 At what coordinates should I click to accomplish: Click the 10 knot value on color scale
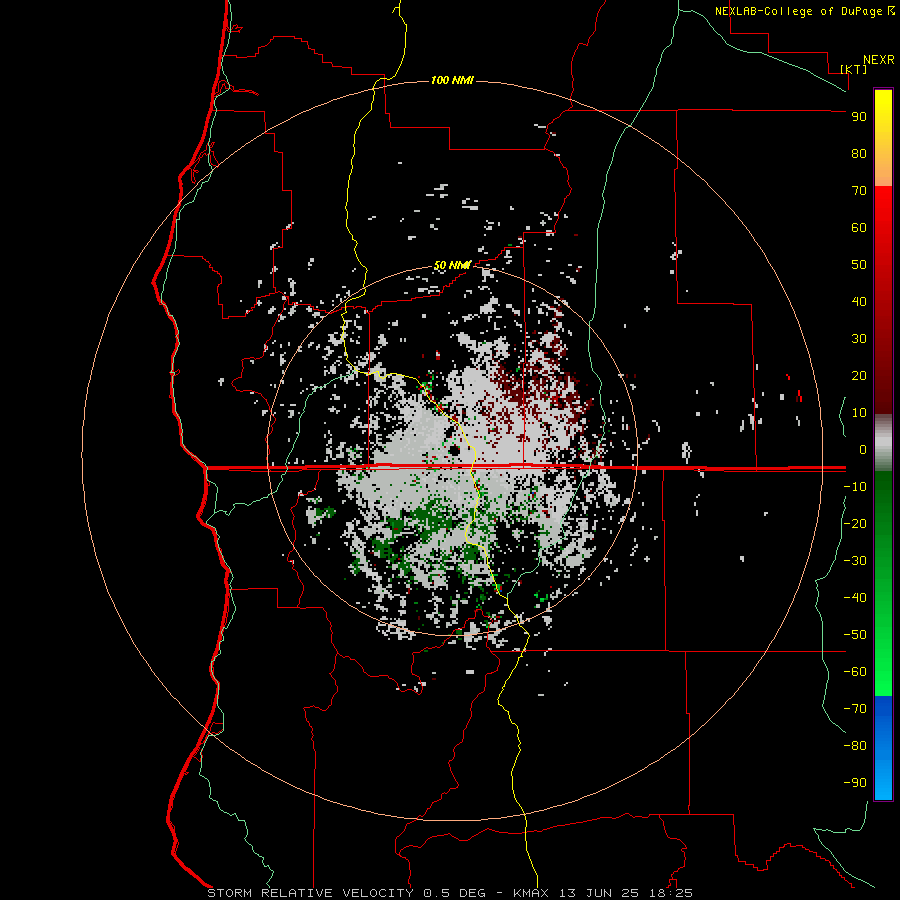859,413
